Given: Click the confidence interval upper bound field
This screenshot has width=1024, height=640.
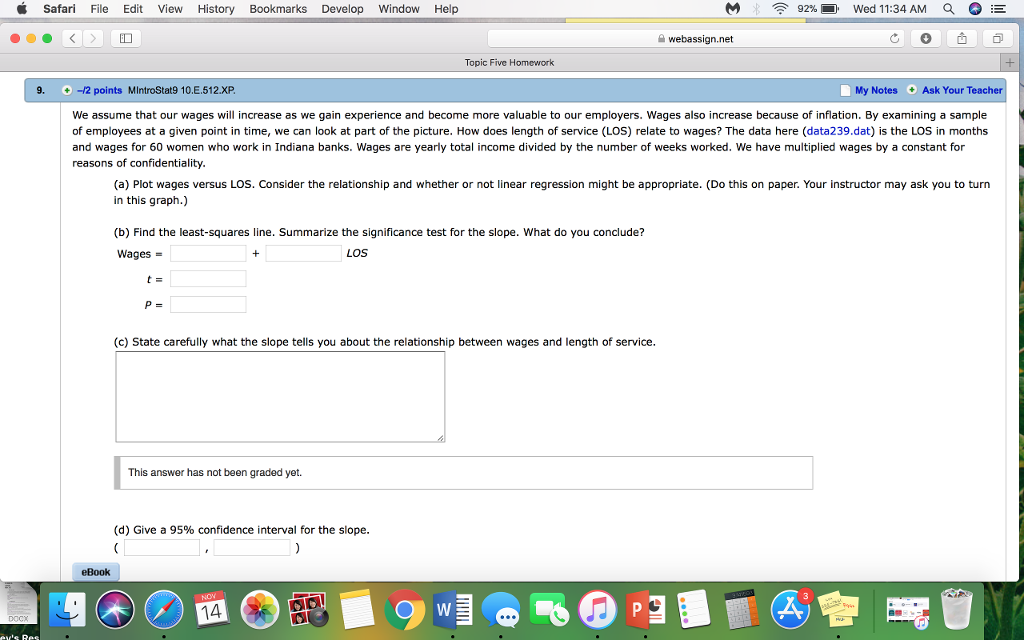Looking at the screenshot, I should (x=252, y=547).
